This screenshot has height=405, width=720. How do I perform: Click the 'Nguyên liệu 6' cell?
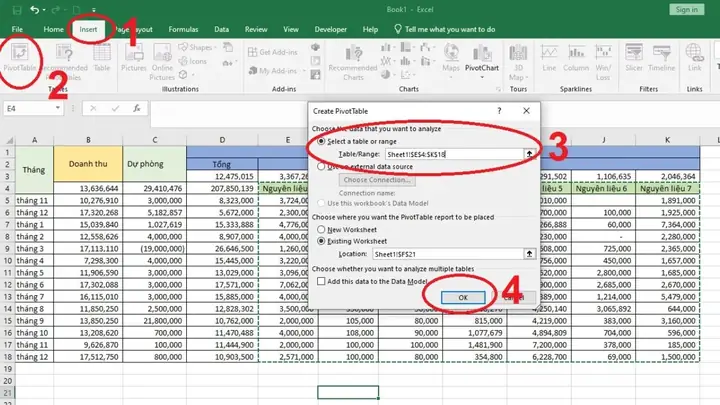[x=603, y=188]
